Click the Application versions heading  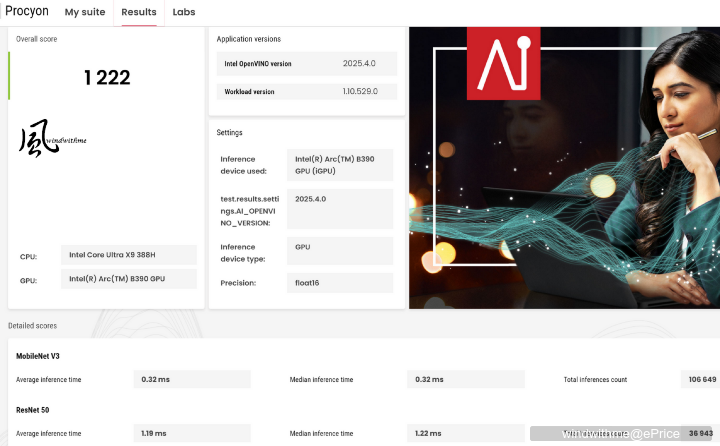248,39
